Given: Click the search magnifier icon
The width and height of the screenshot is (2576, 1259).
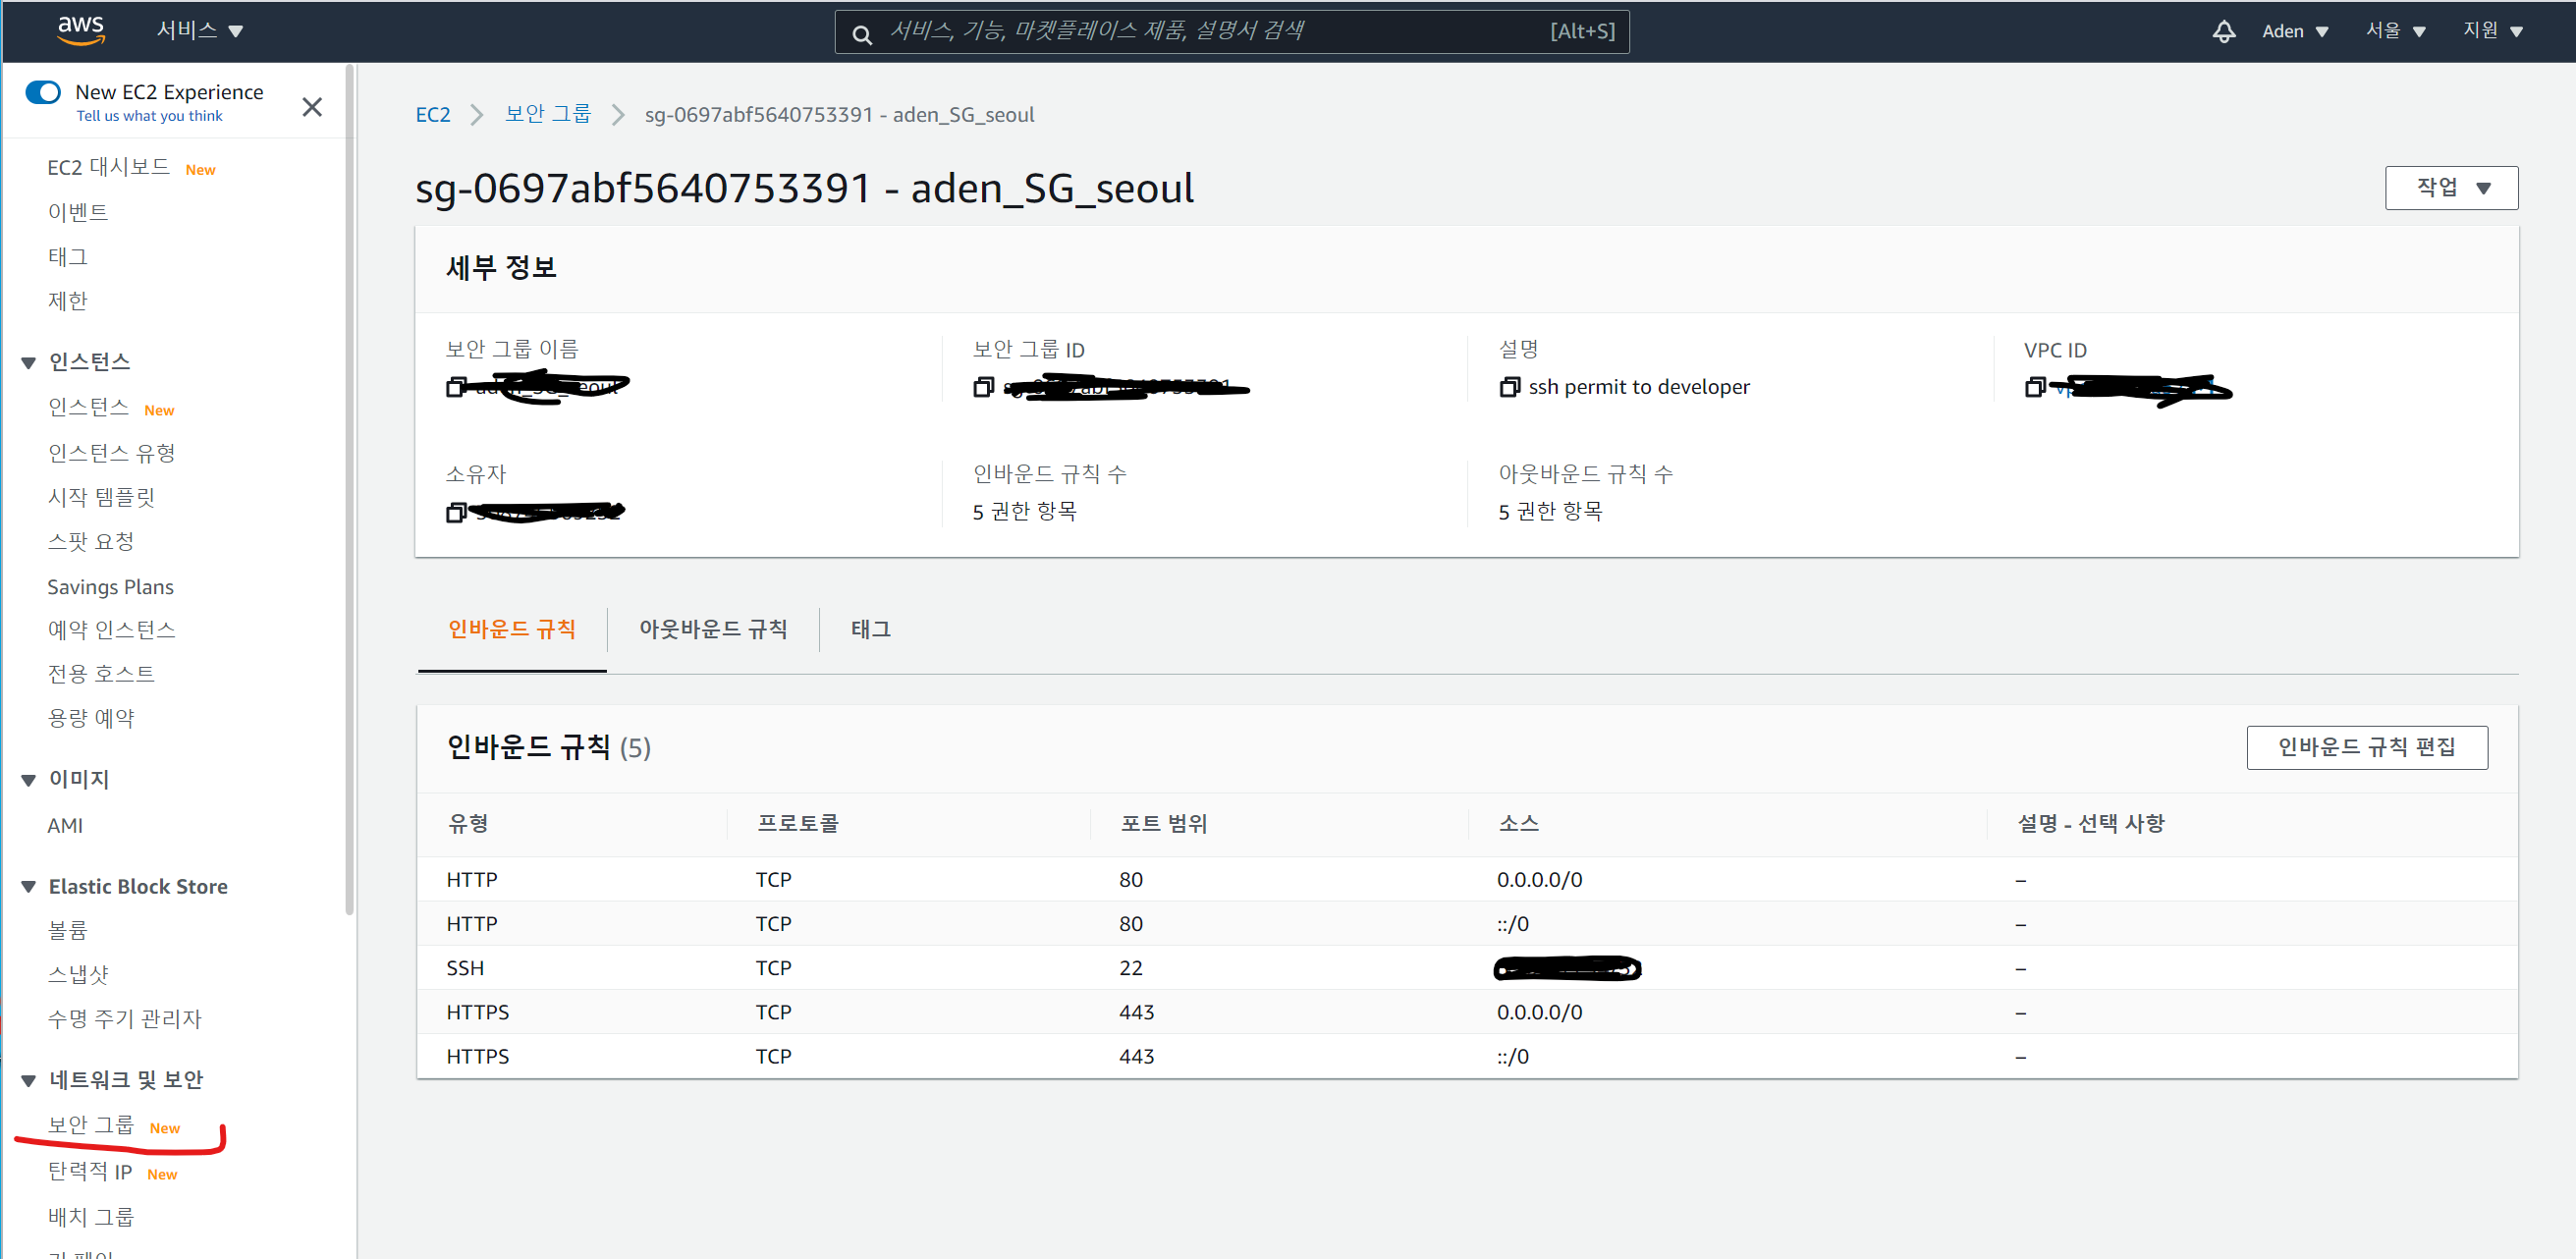Looking at the screenshot, I should (x=861, y=34).
